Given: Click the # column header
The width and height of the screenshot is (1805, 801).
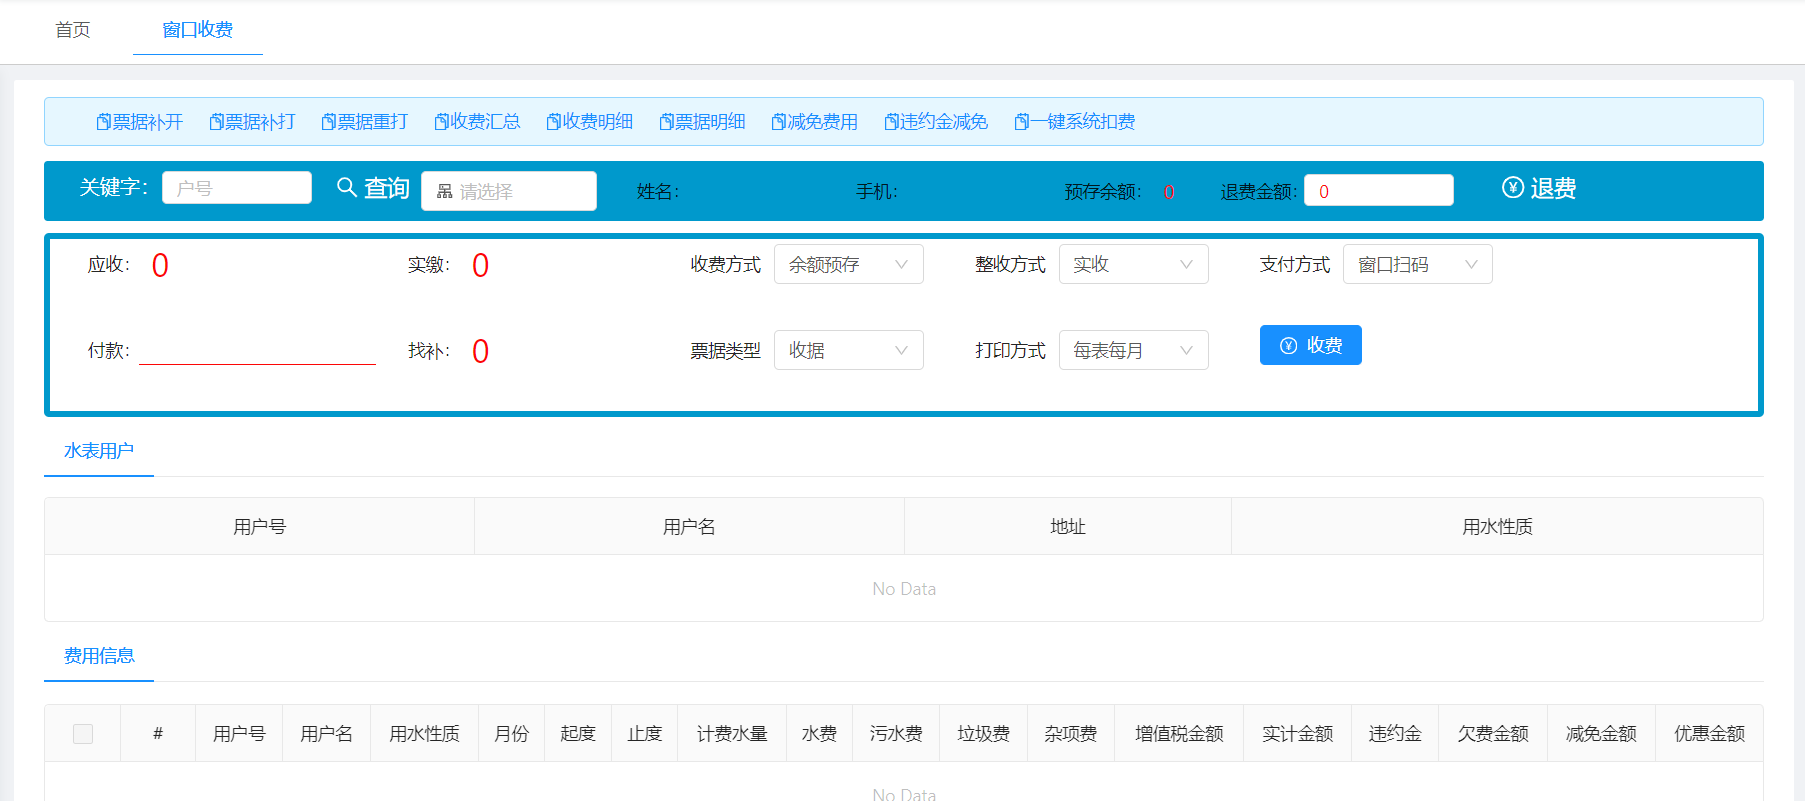Looking at the screenshot, I should pyautogui.click(x=158, y=734).
